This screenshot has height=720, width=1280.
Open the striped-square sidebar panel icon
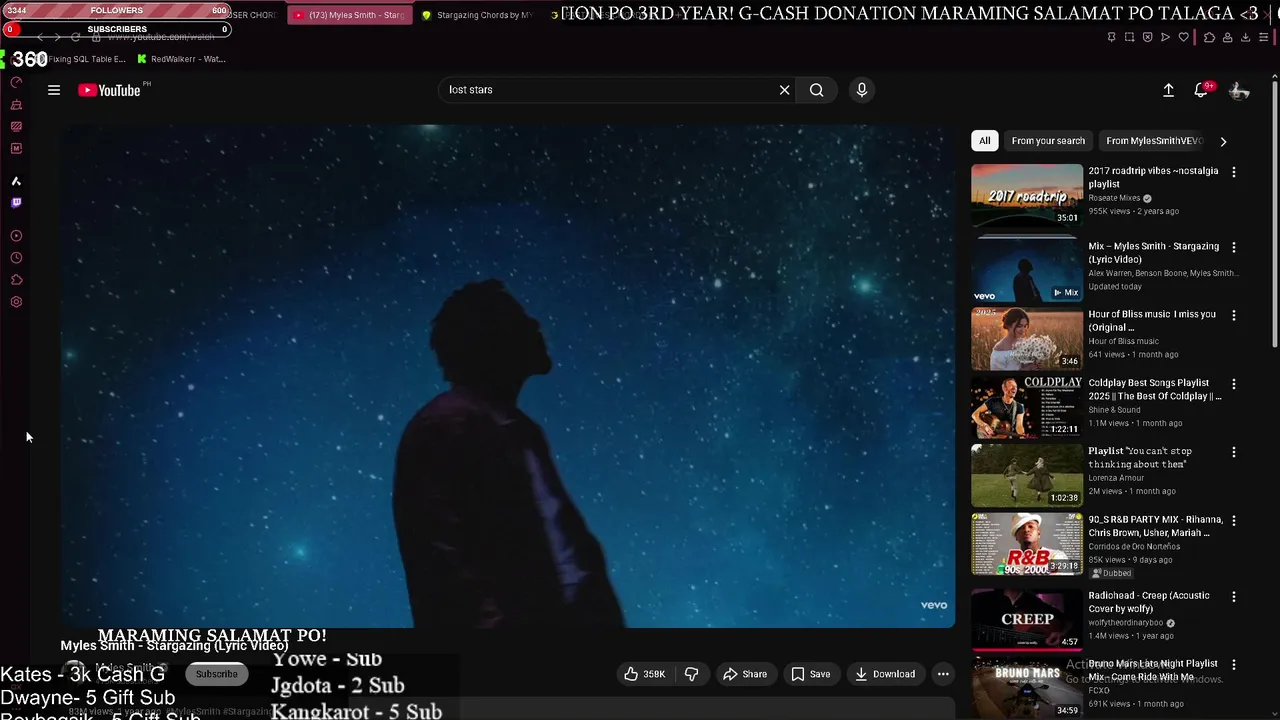click(16, 126)
